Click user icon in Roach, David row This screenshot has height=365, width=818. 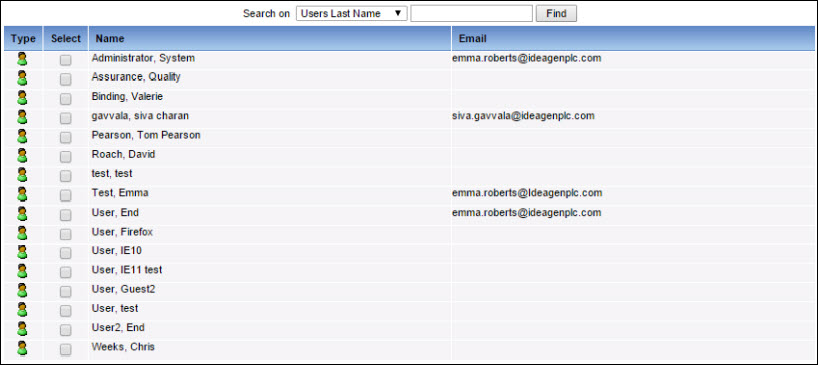[x=22, y=155]
